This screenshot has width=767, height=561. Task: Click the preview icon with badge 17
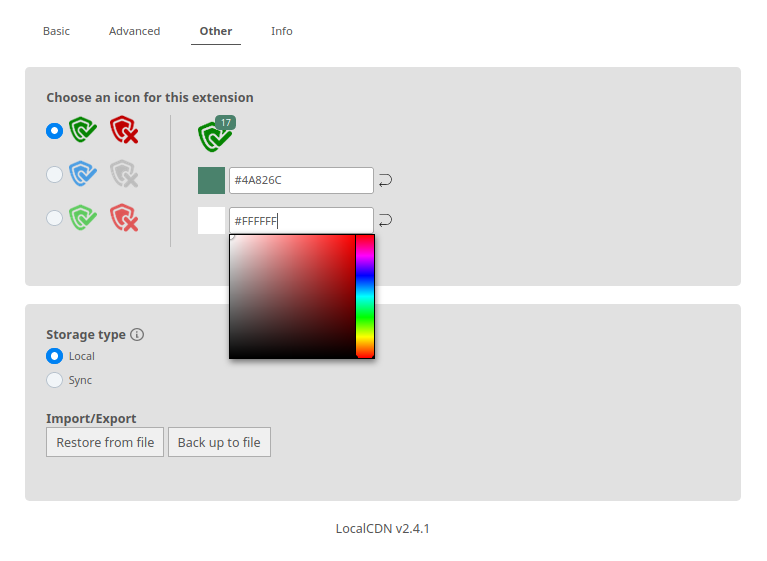217,134
